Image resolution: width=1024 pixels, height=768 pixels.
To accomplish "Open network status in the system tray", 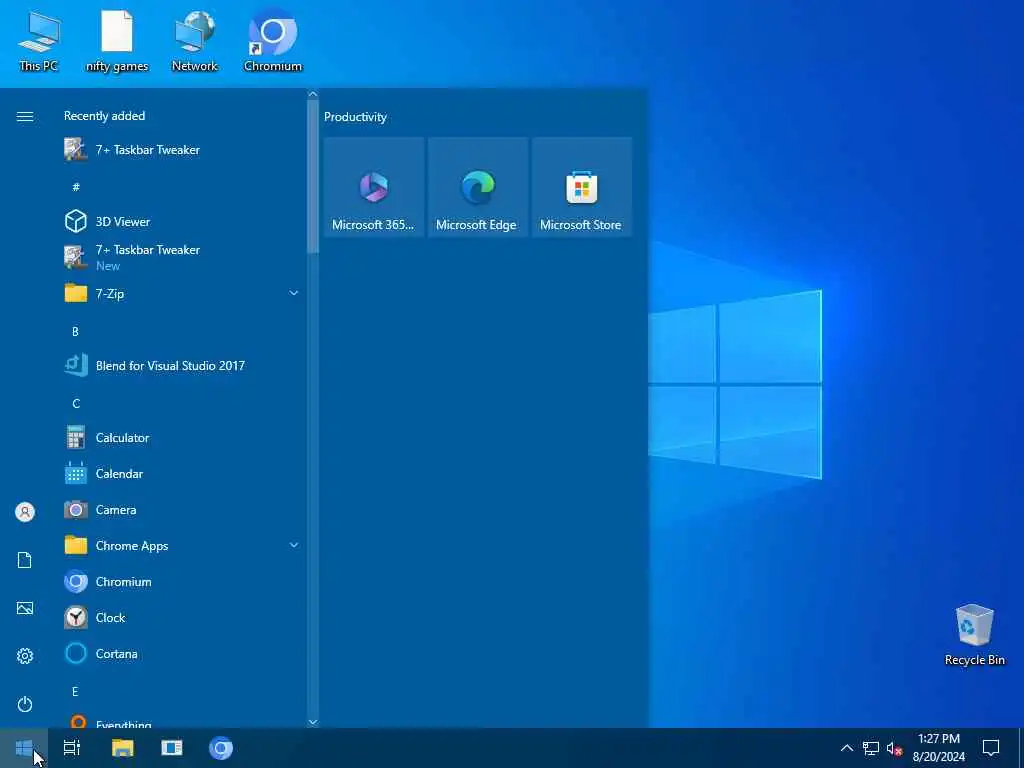I will coord(871,748).
